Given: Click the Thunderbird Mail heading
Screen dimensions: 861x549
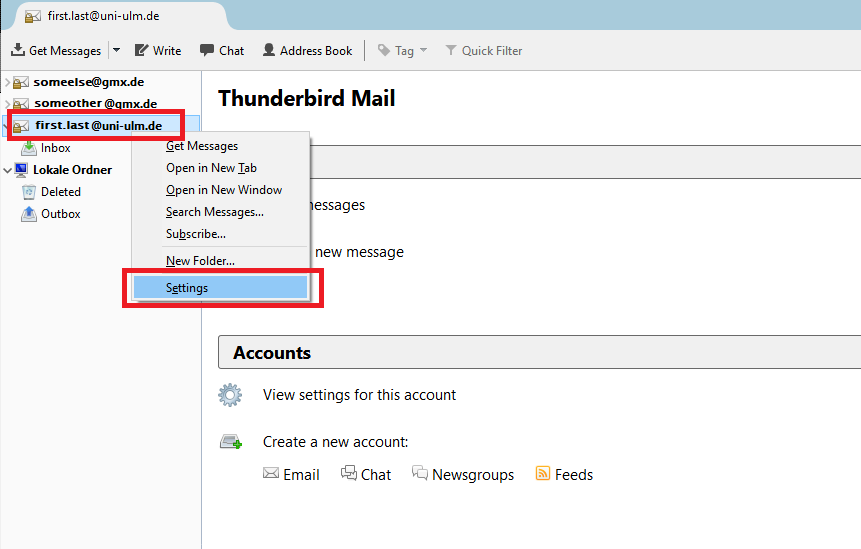Looking at the screenshot, I should click(x=306, y=99).
